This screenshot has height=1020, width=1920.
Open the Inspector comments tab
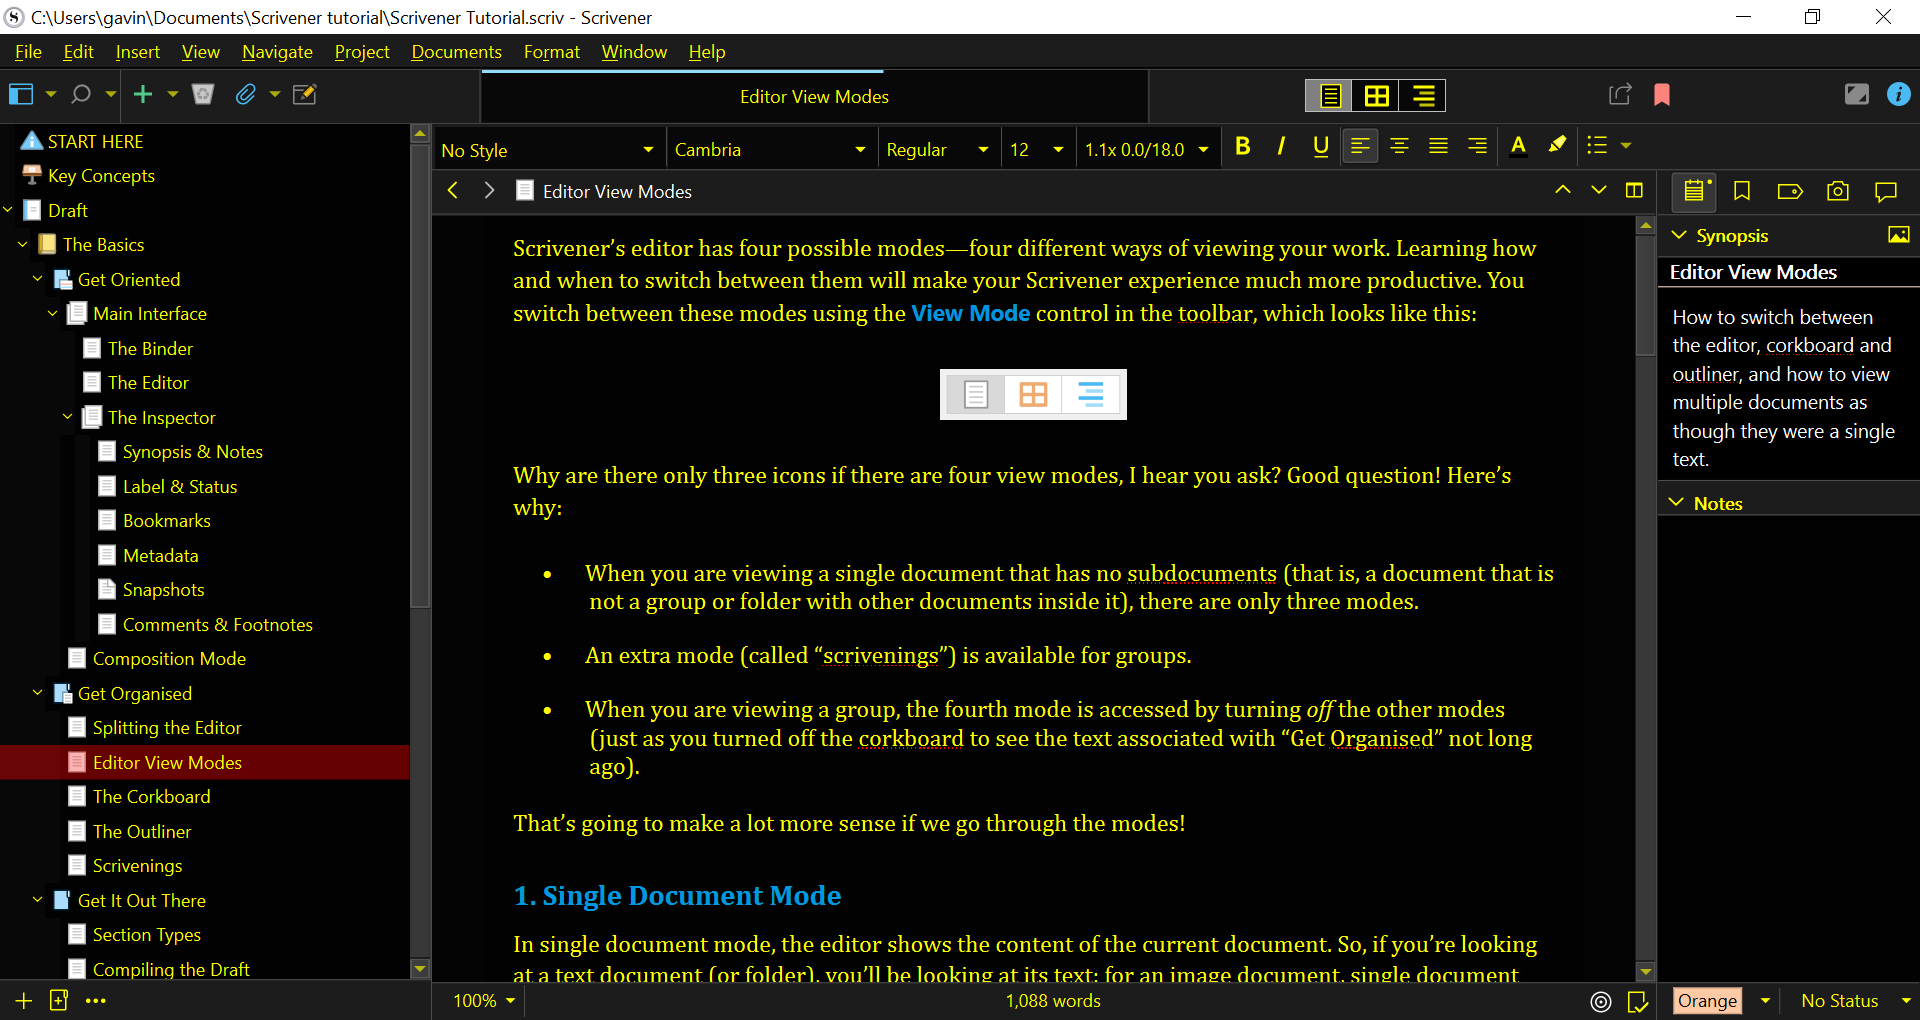(1886, 191)
